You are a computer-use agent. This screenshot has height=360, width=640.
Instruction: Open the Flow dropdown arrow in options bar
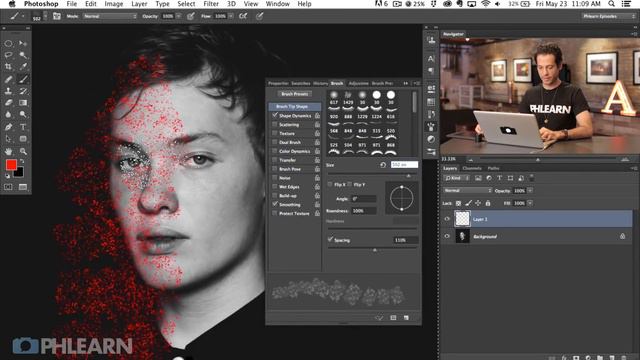231,16
